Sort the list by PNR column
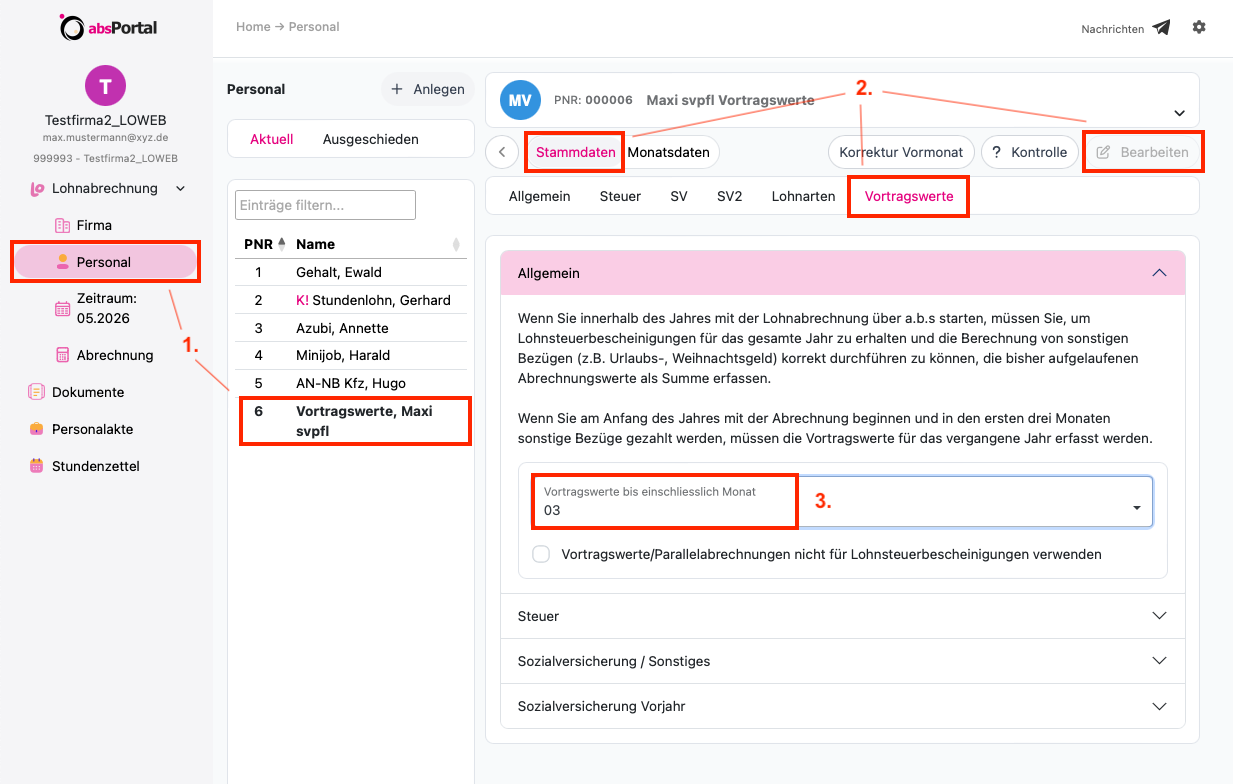Viewport: 1233px width, 784px height. coord(265,244)
